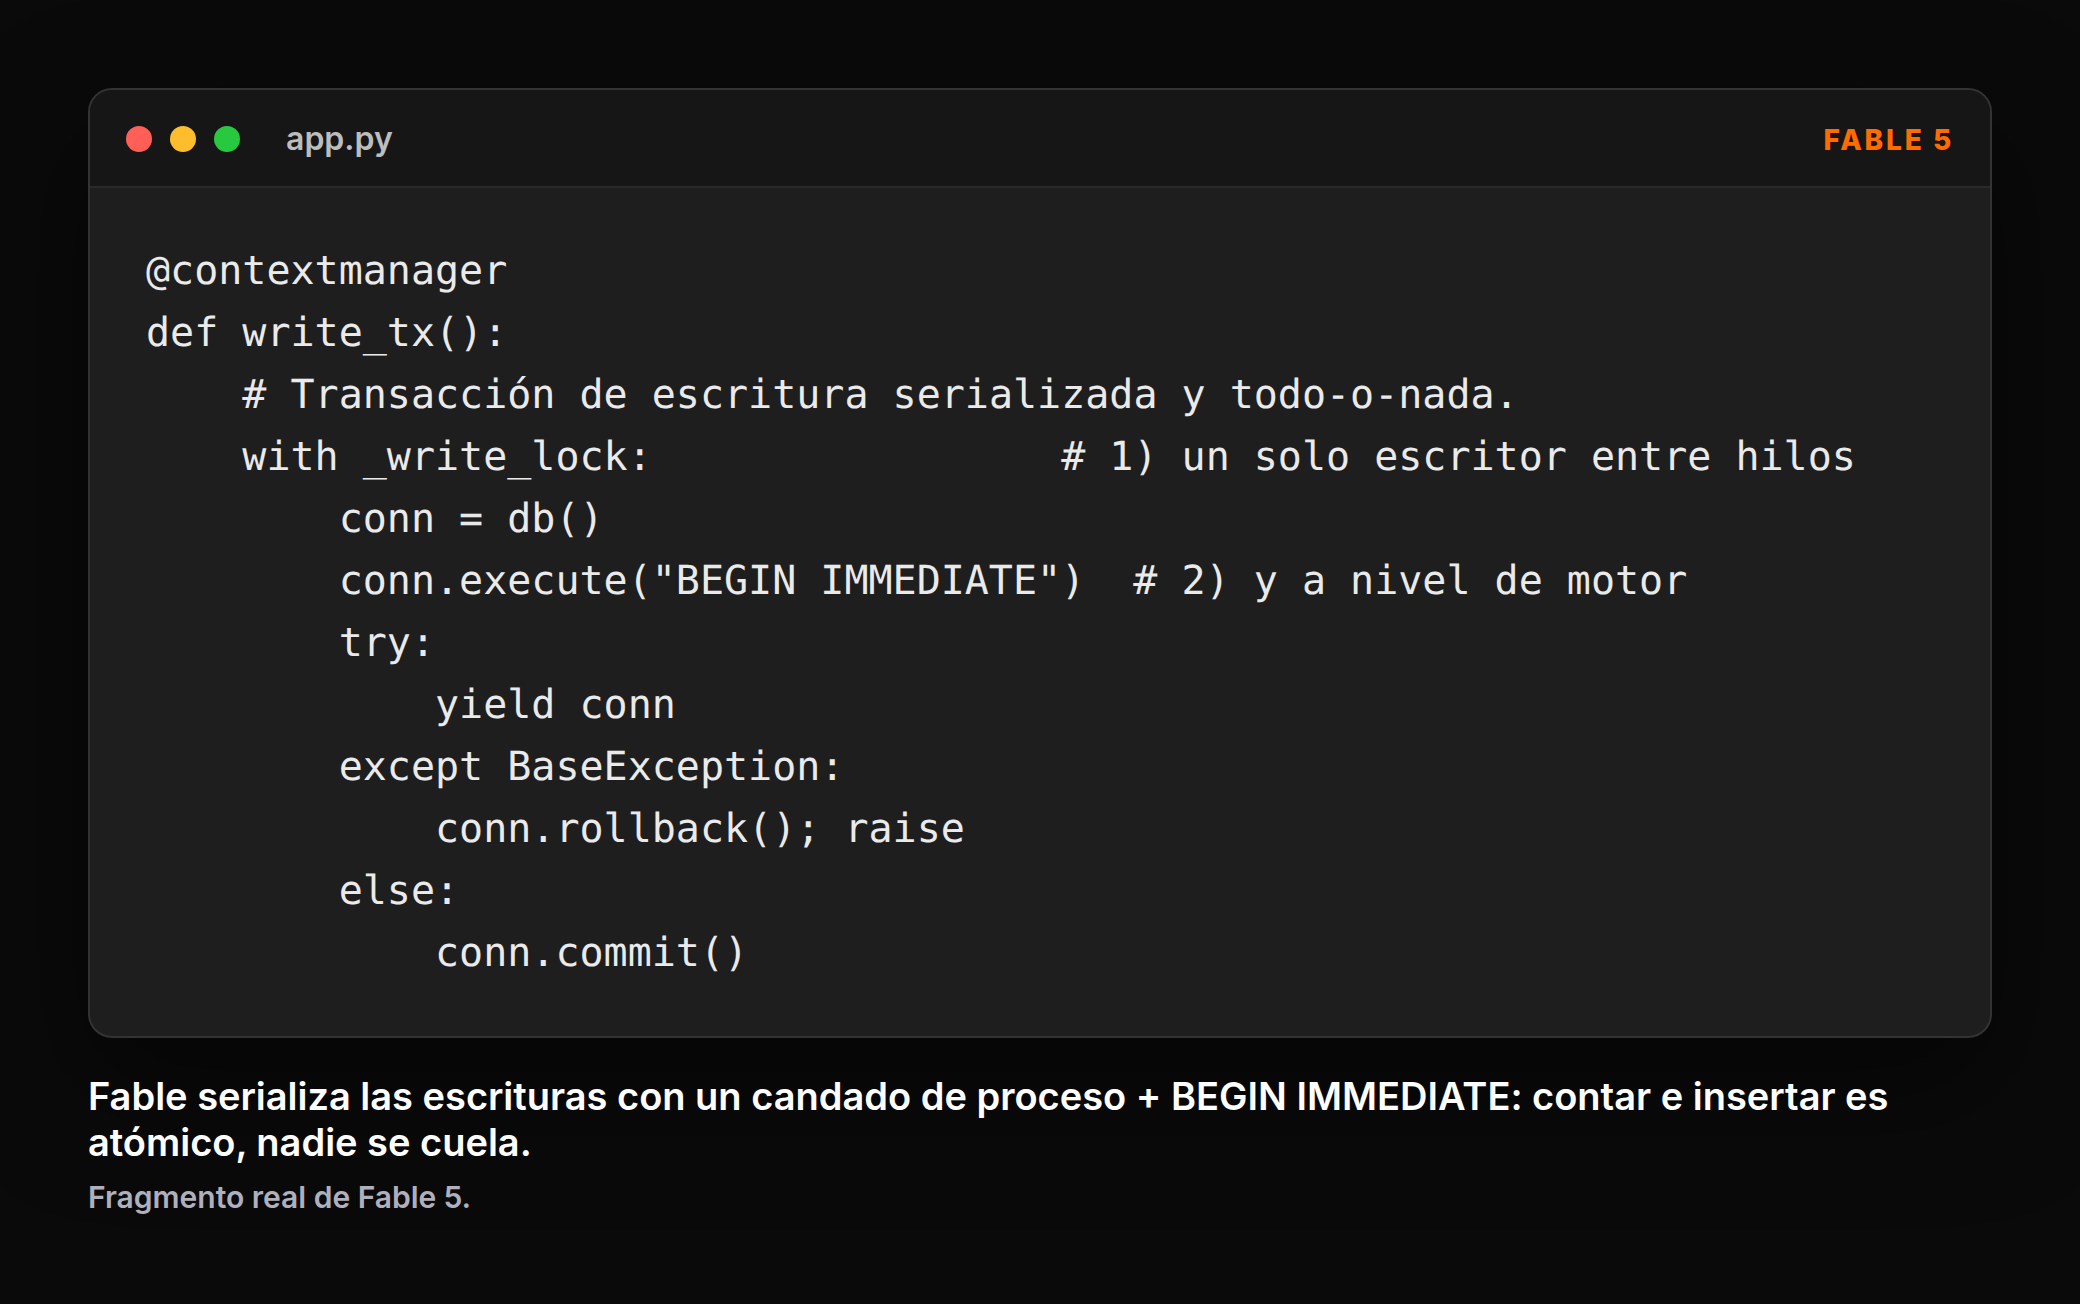Screen dimensions: 2080x1304
Task: Click the except BaseException line
Action: click(590, 767)
